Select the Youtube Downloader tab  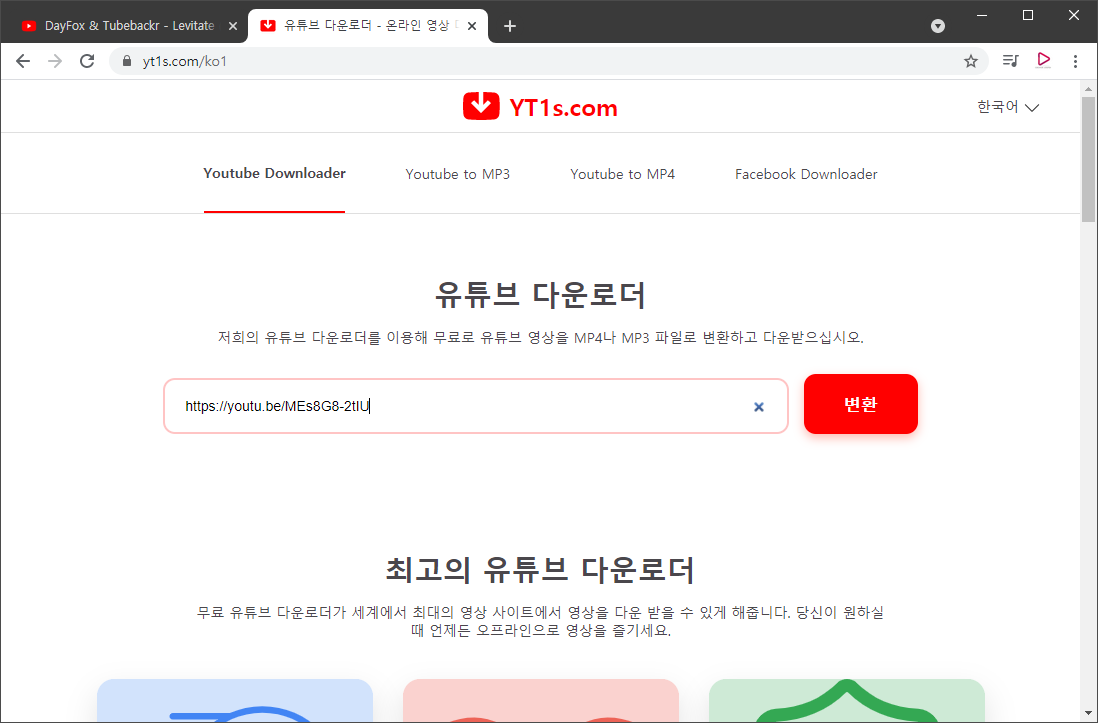point(274,174)
